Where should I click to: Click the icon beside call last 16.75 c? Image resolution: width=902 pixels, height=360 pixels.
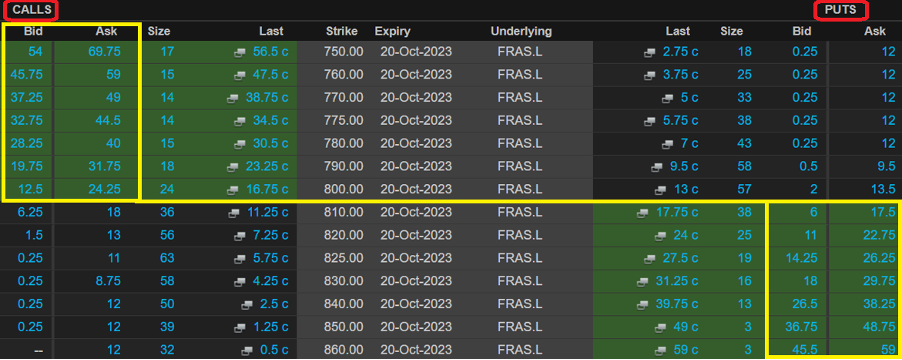232,190
